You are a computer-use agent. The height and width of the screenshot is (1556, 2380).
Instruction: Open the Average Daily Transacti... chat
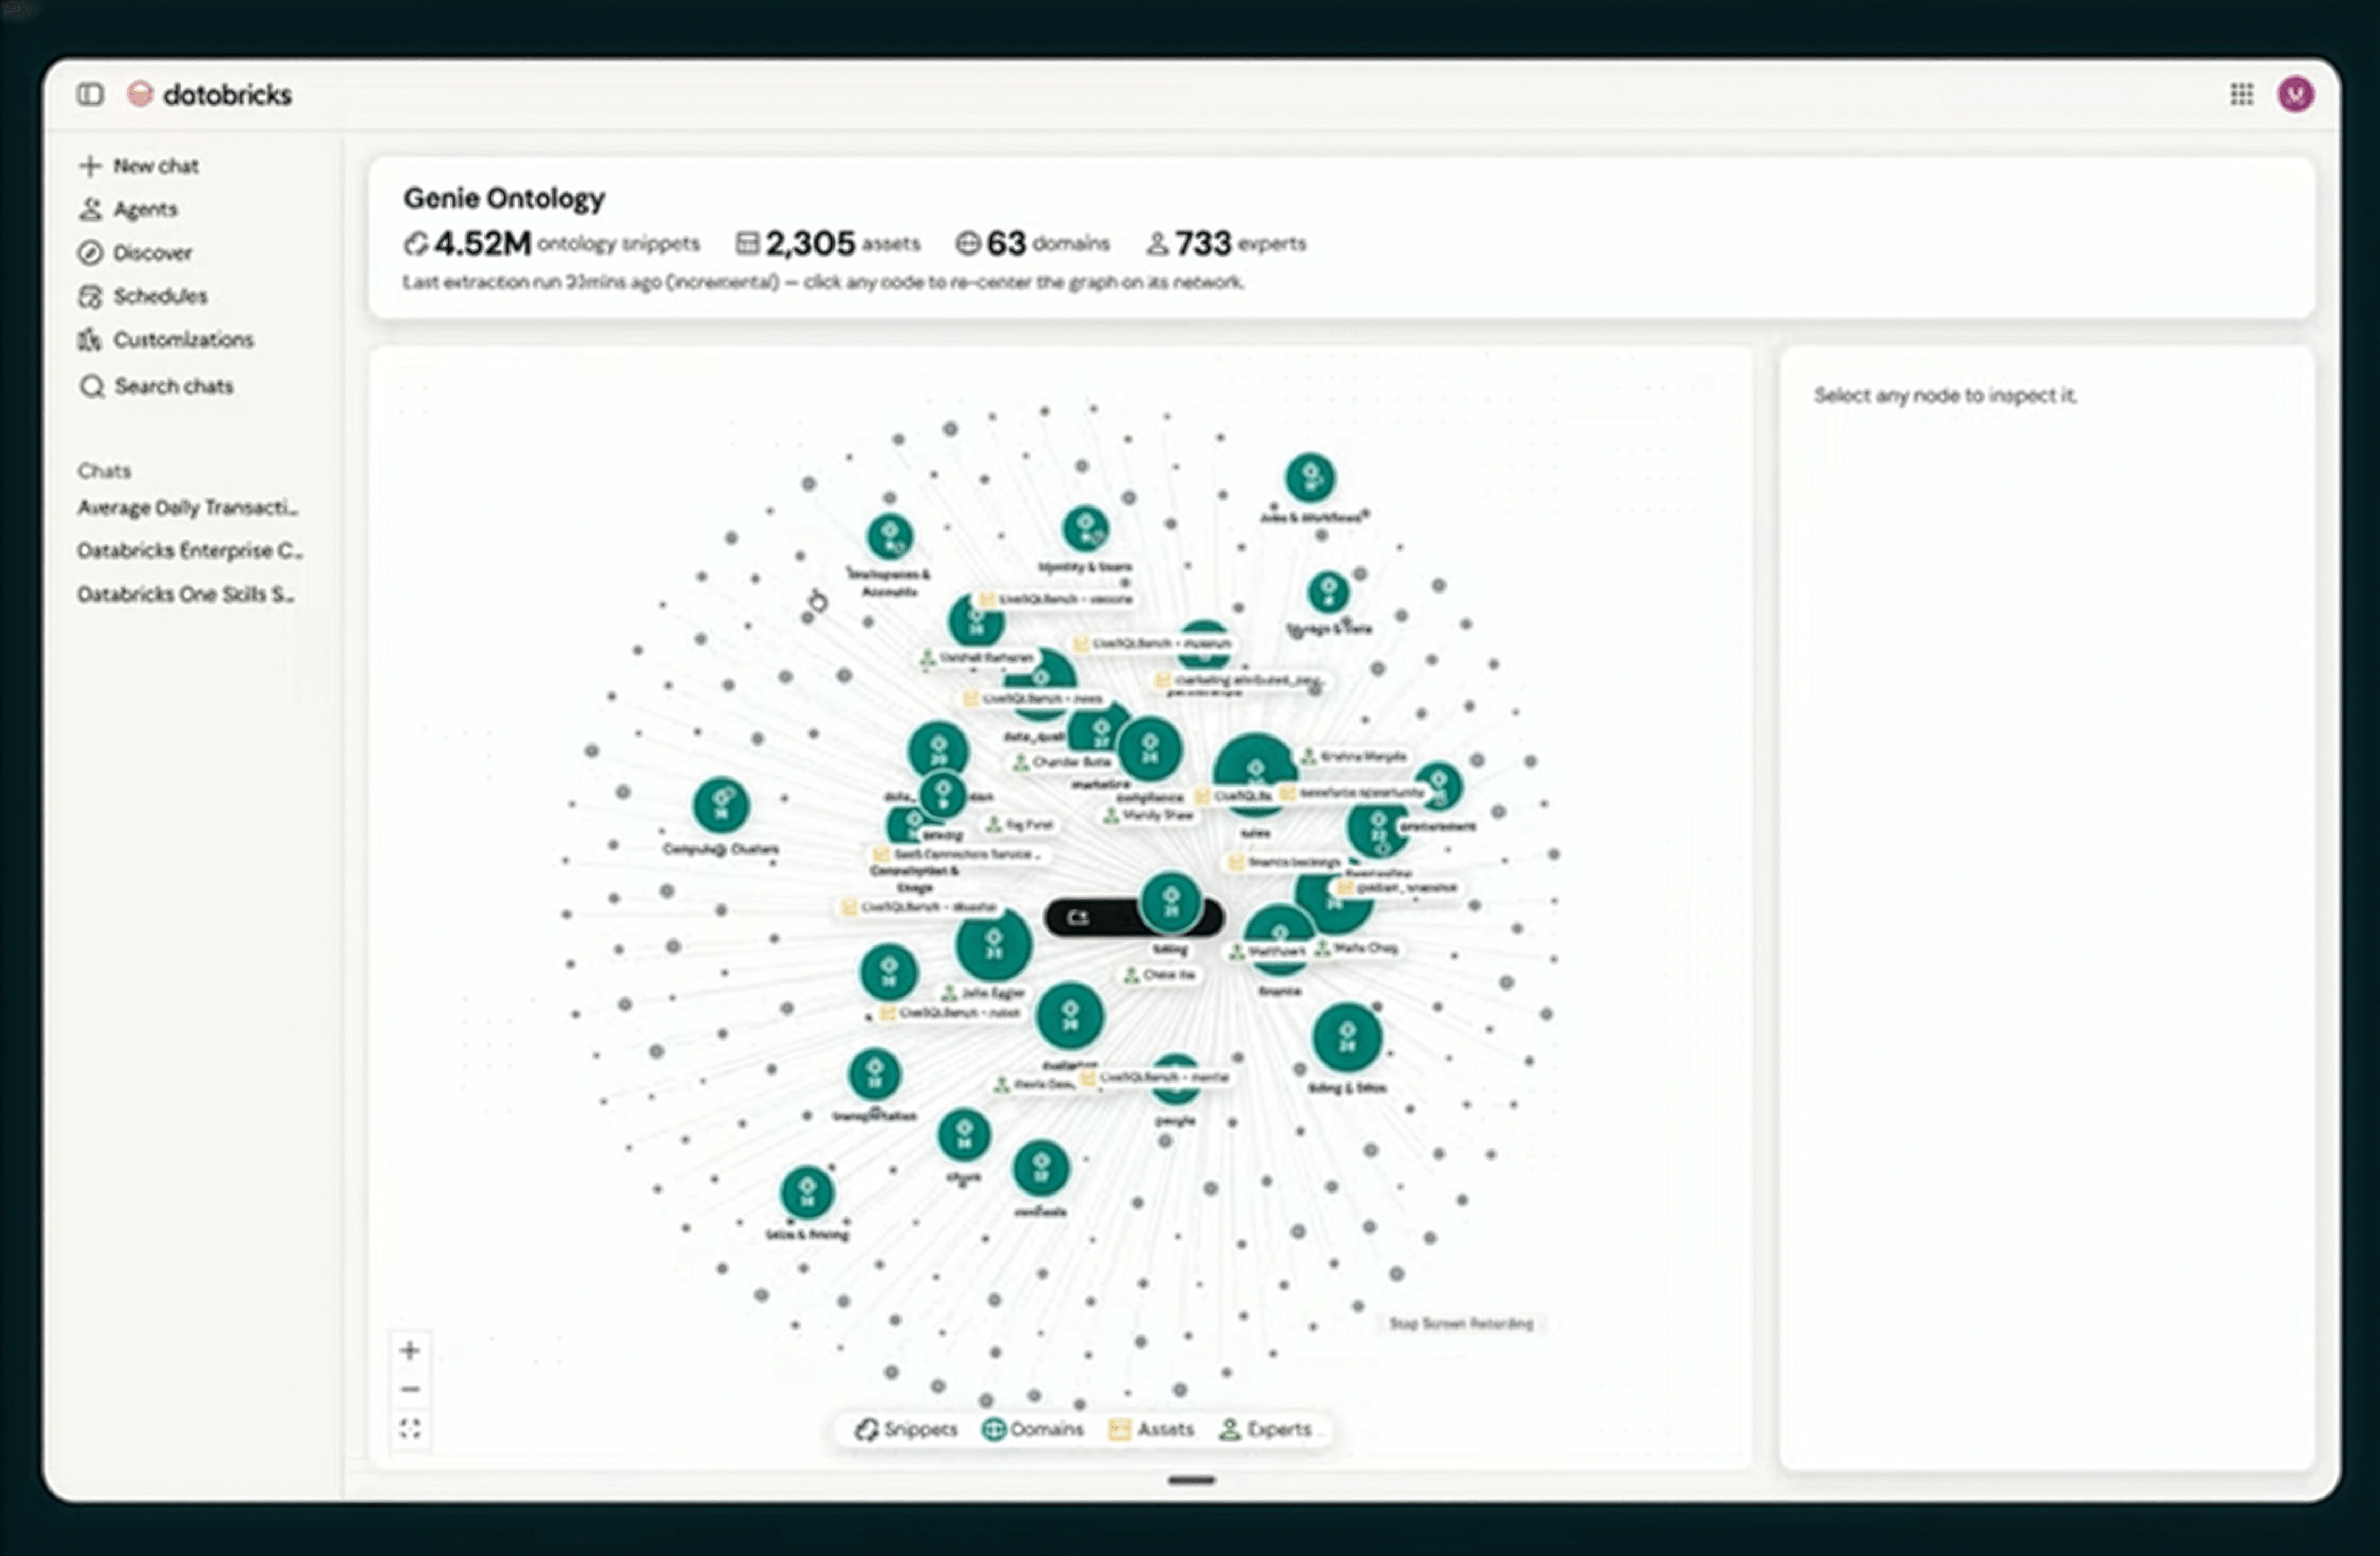coord(188,507)
